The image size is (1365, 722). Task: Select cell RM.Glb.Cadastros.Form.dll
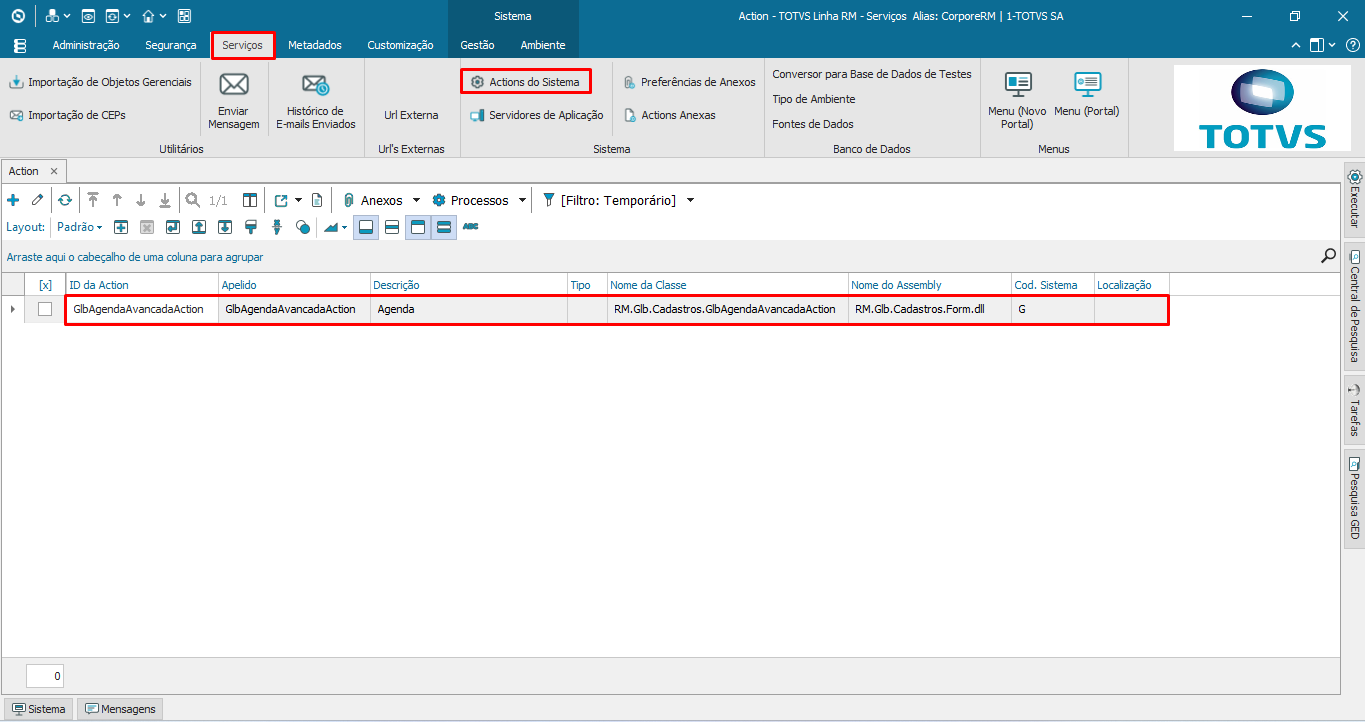tap(929, 309)
